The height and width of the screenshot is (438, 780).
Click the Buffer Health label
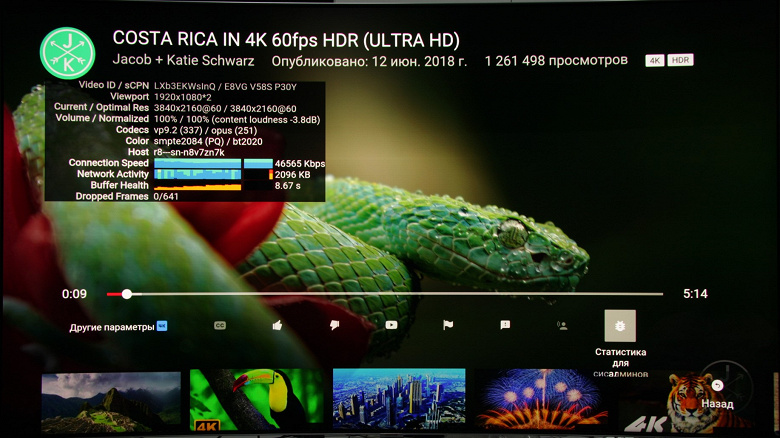119,185
